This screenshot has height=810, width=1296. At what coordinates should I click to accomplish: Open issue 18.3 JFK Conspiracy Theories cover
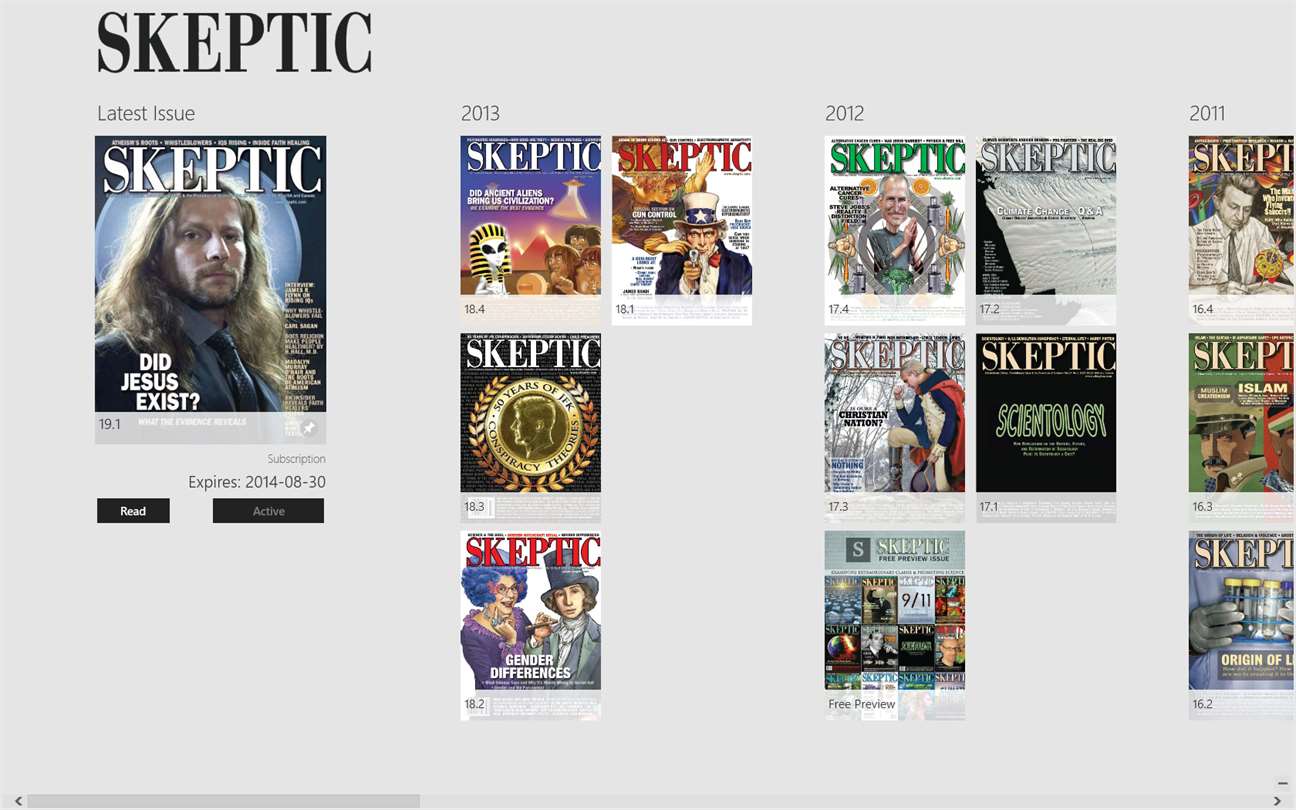click(531, 427)
